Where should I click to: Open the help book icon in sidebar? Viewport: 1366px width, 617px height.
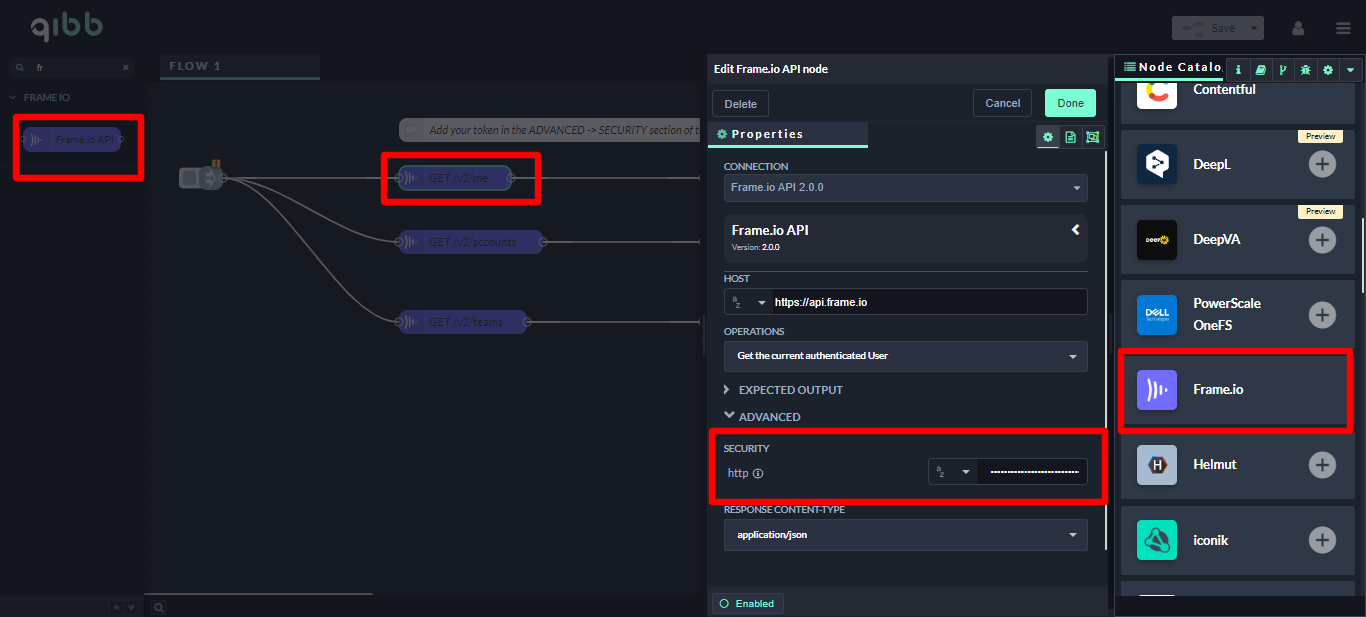click(x=1260, y=70)
